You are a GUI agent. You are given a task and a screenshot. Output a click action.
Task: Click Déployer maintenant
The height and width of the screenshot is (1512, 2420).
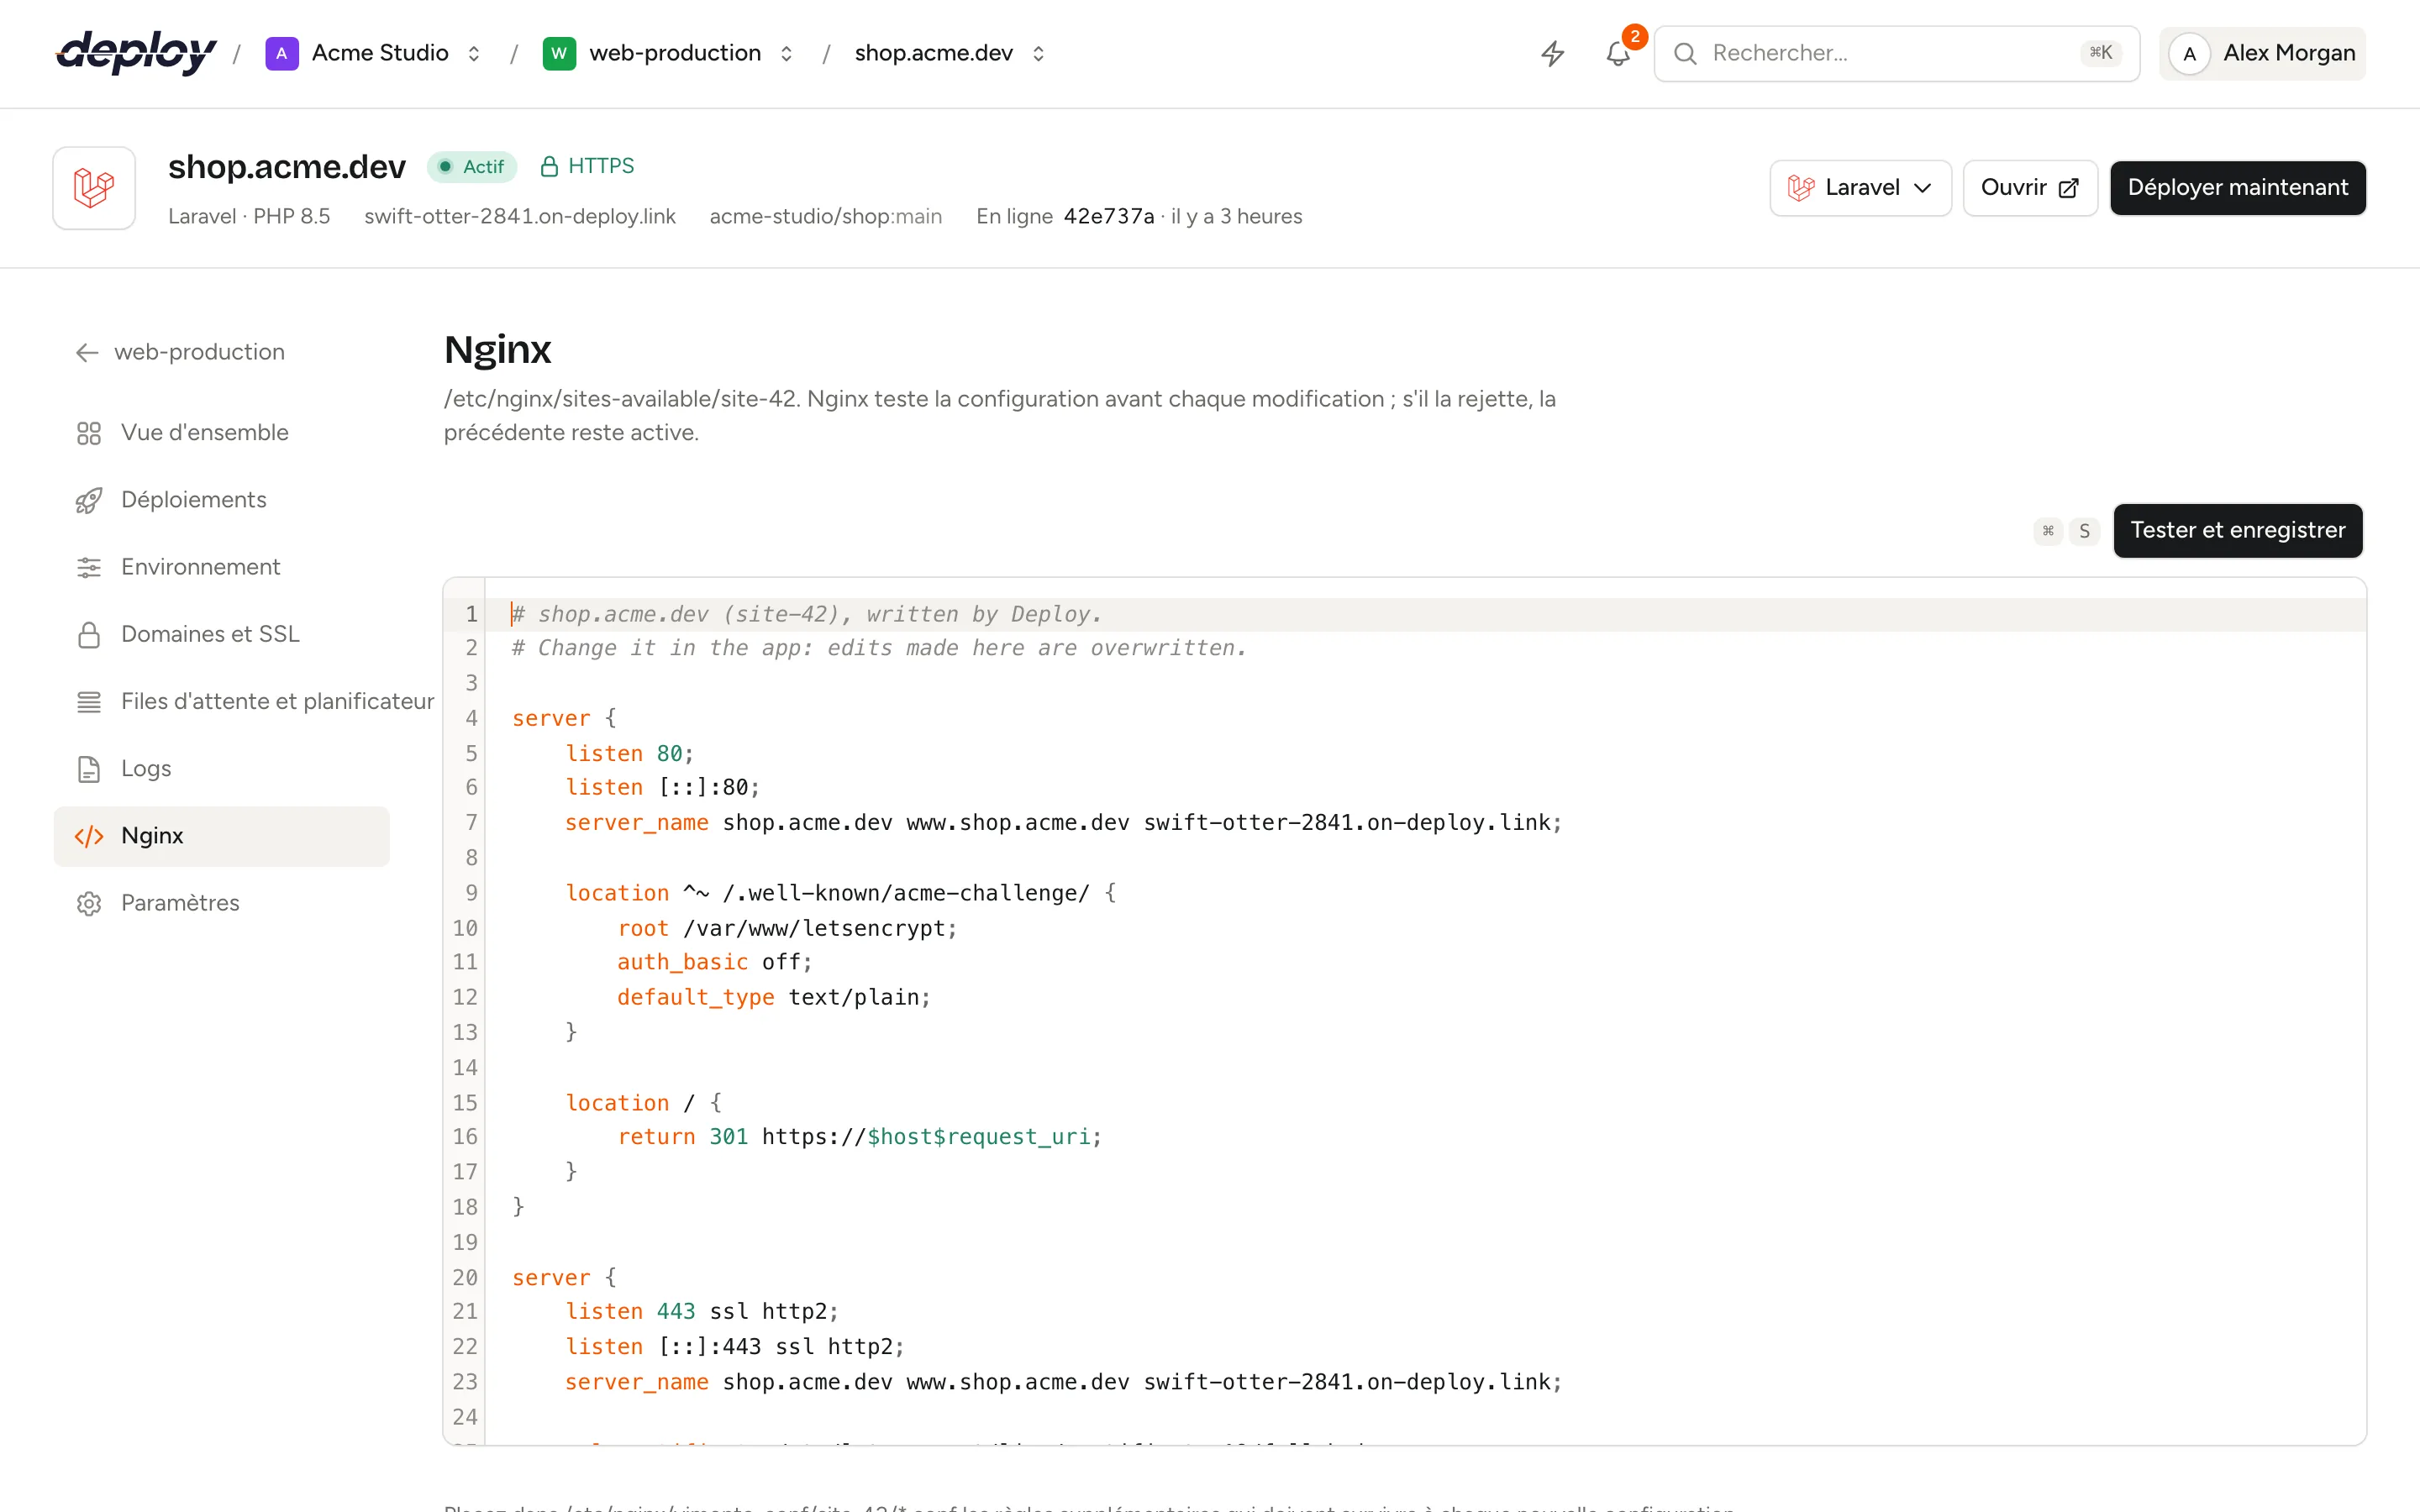coord(2238,188)
